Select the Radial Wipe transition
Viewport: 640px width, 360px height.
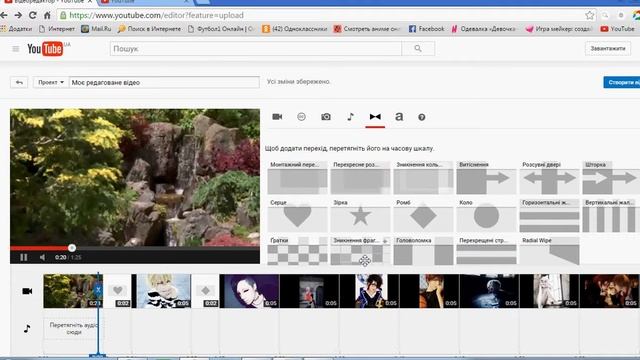point(549,251)
